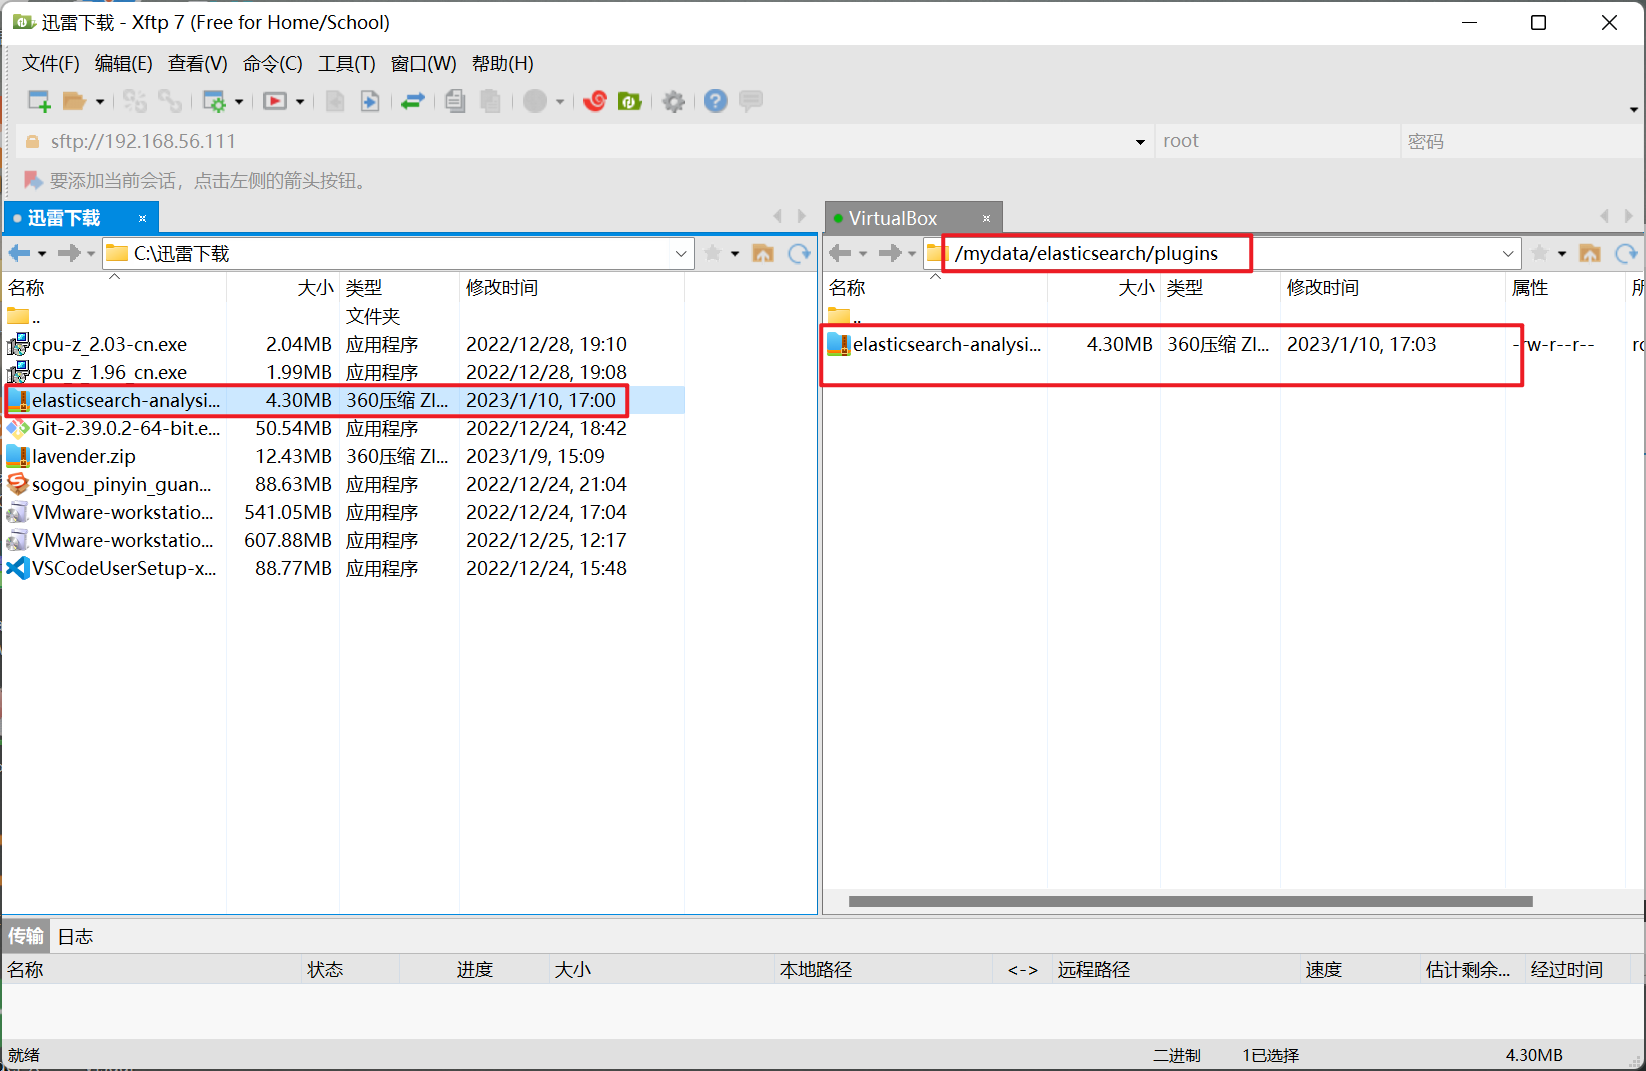Click the transfer right arrow page icon
This screenshot has width=1646, height=1071.
tap(370, 101)
